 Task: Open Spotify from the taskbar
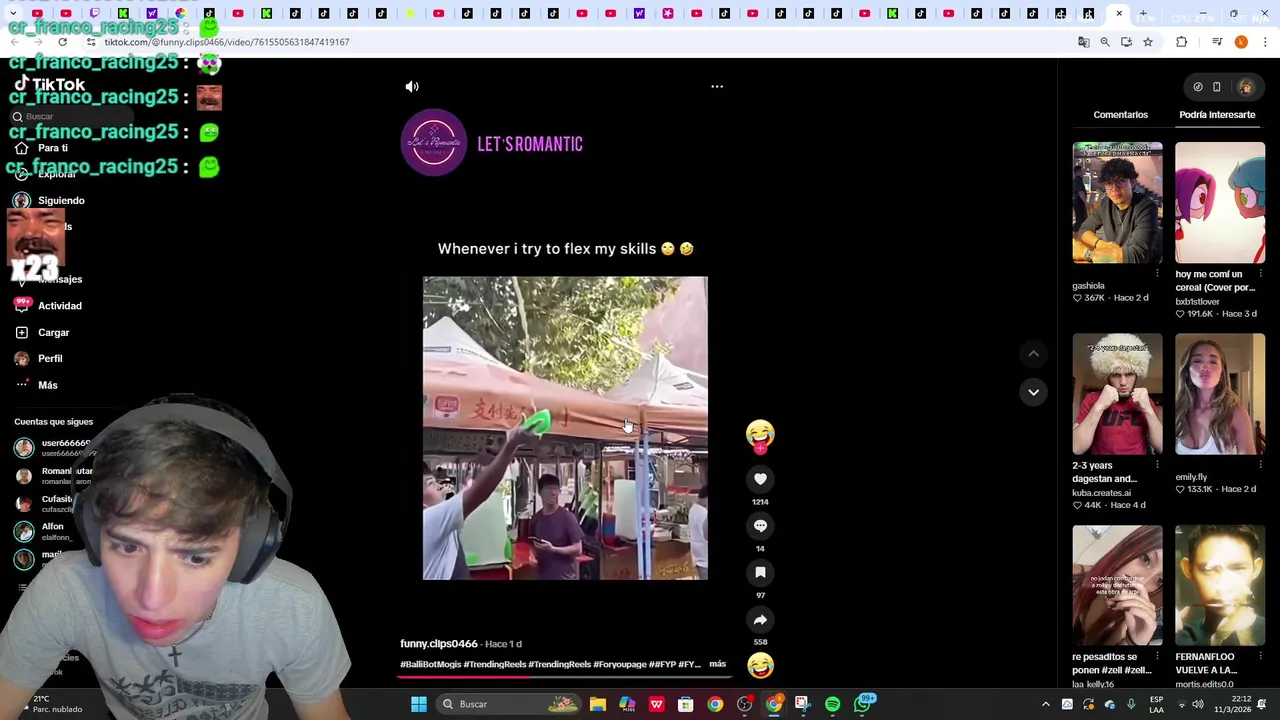pyautogui.click(x=832, y=704)
